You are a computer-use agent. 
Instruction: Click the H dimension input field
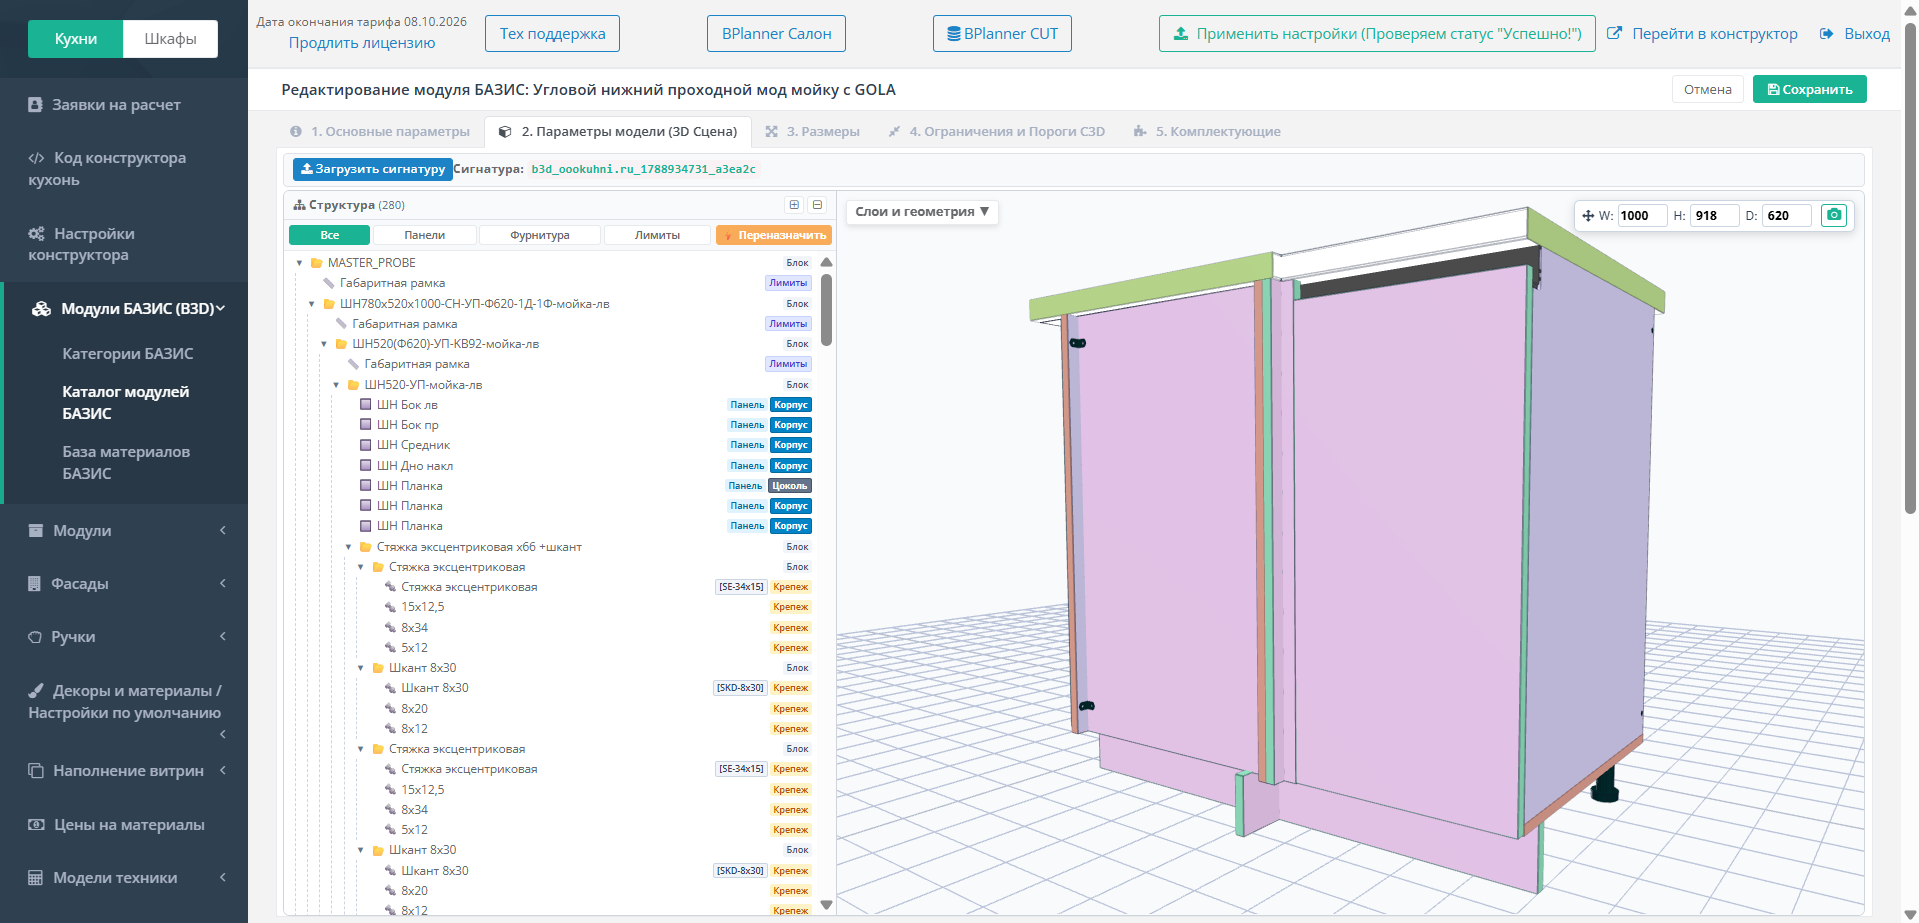[x=1714, y=216]
